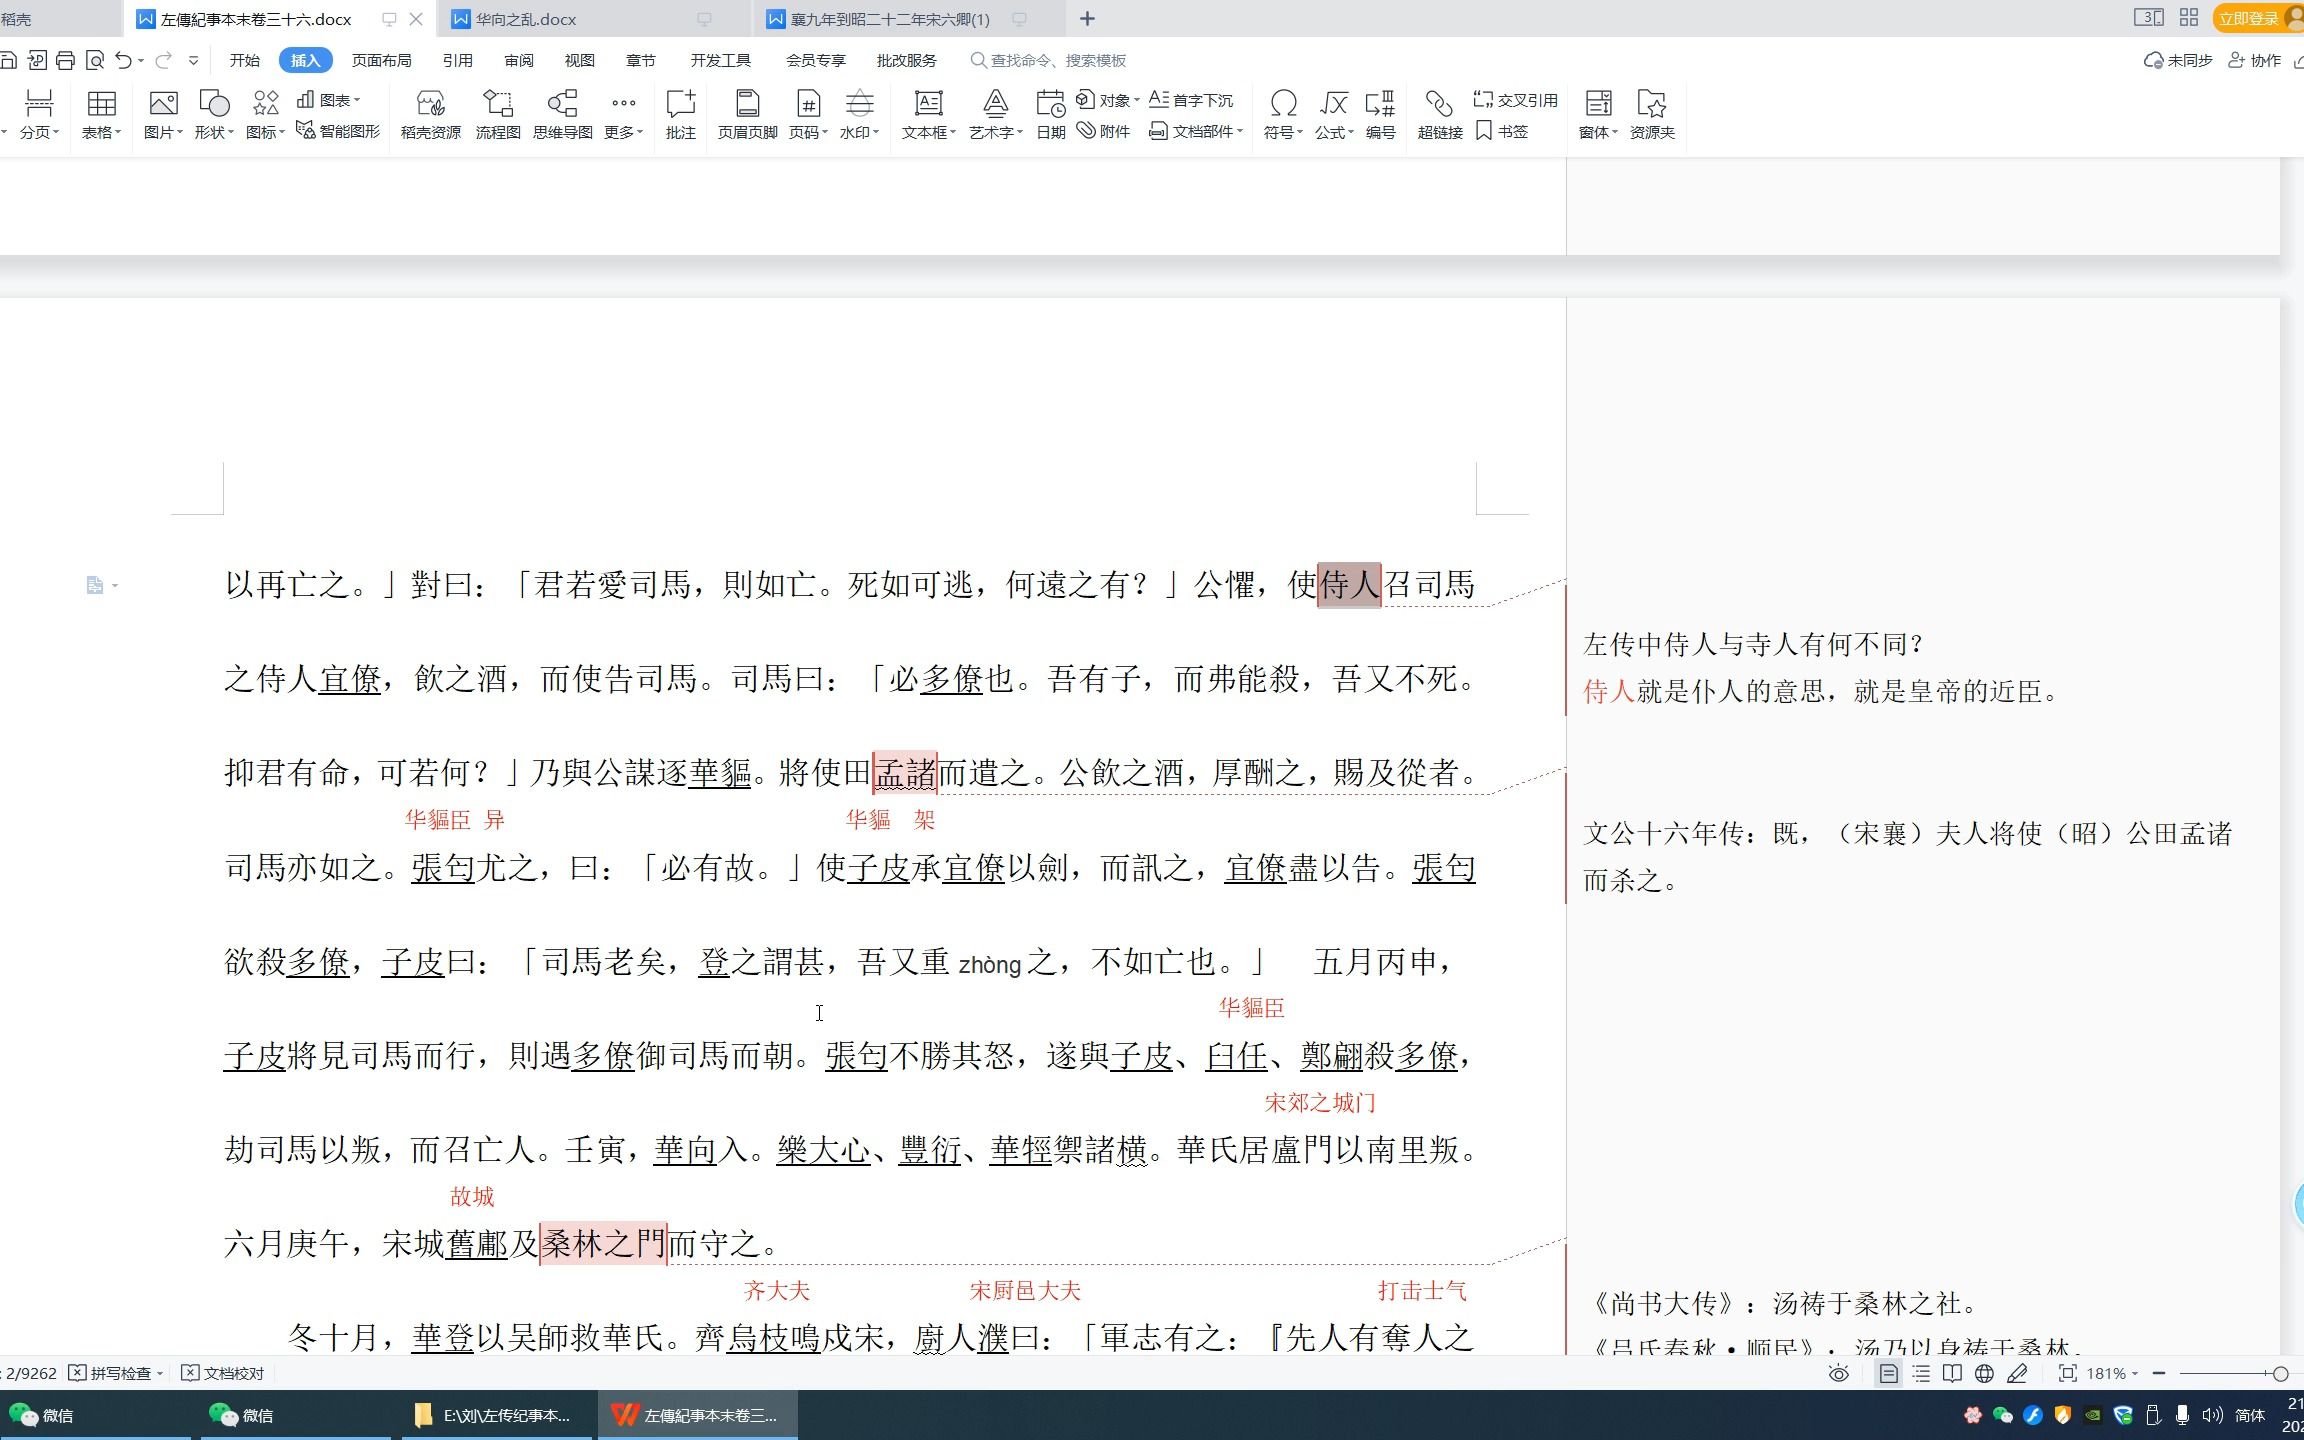The width and height of the screenshot is (2304, 1440).
Task: Switch to 页面布局 ribbon tab
Action: [x=381, y=60]
